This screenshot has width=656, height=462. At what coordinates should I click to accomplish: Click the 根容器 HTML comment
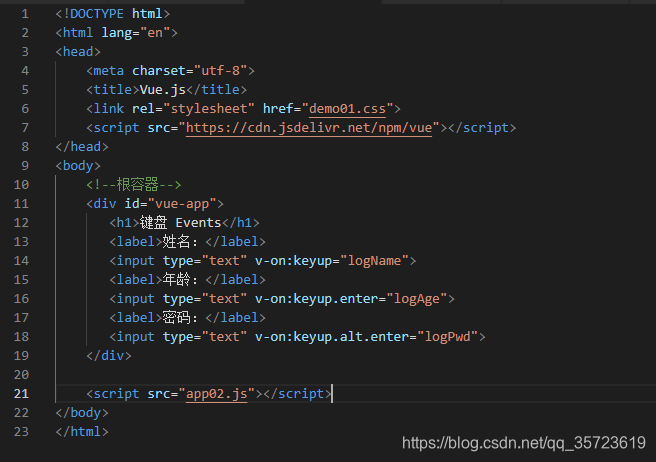[x=134, y=185]
